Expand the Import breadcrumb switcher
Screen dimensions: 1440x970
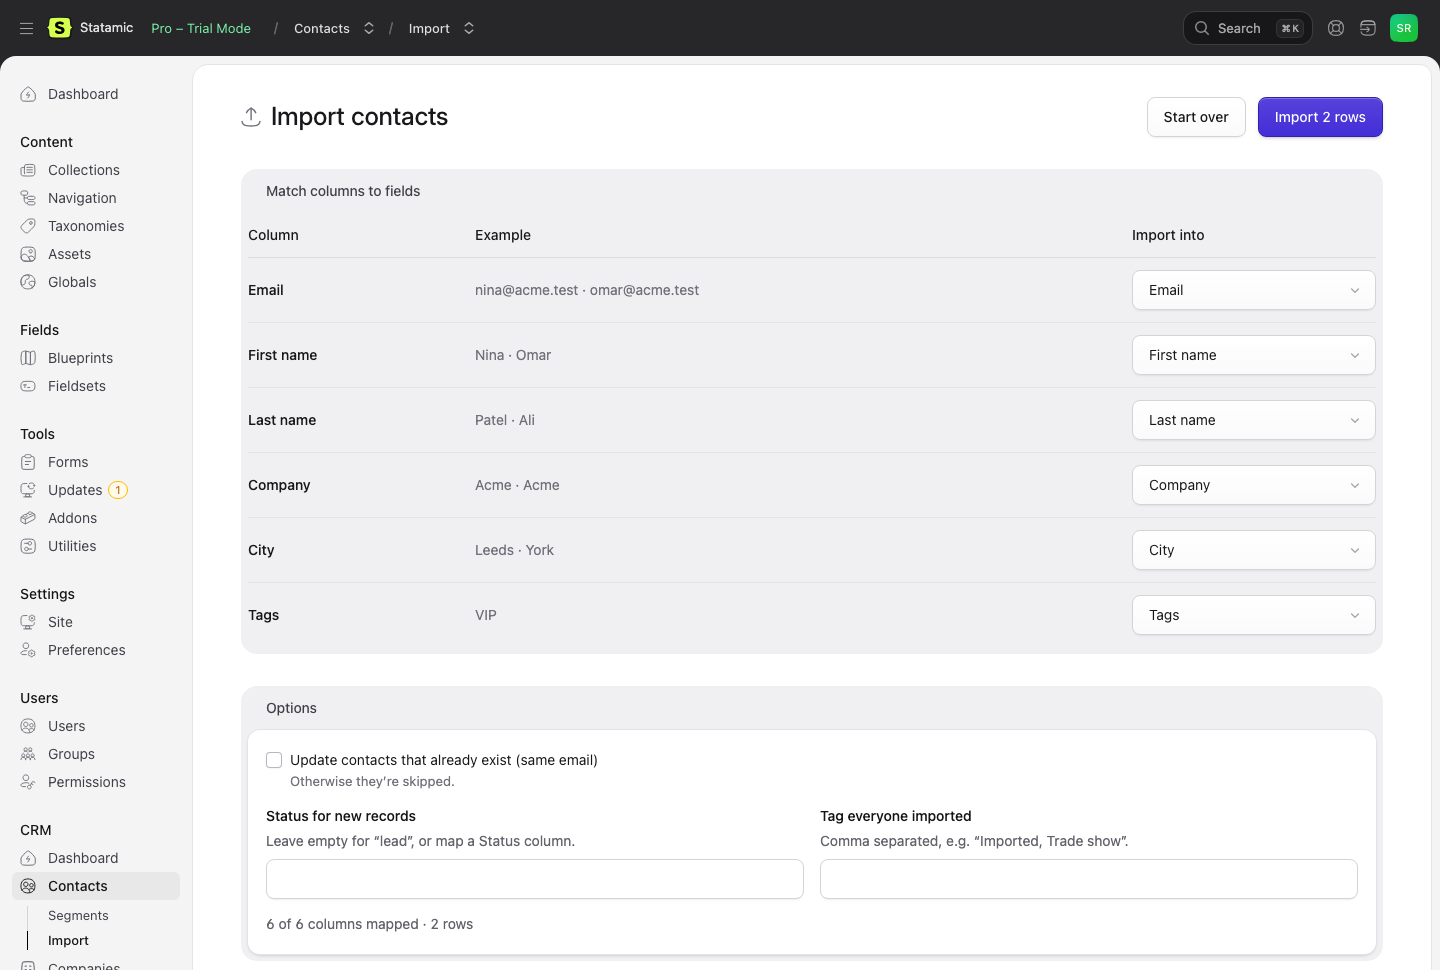(469, 28)
